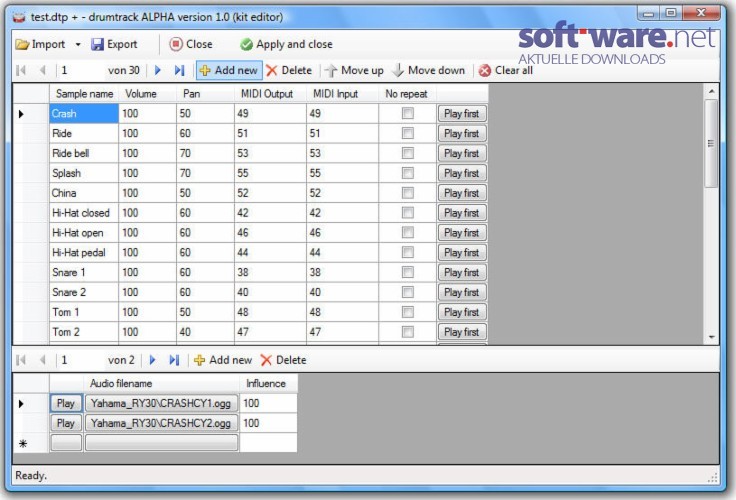Click Play first for Snare 2
The width and height of the screenshot is (736, 500).
click(x=462, y=292)
